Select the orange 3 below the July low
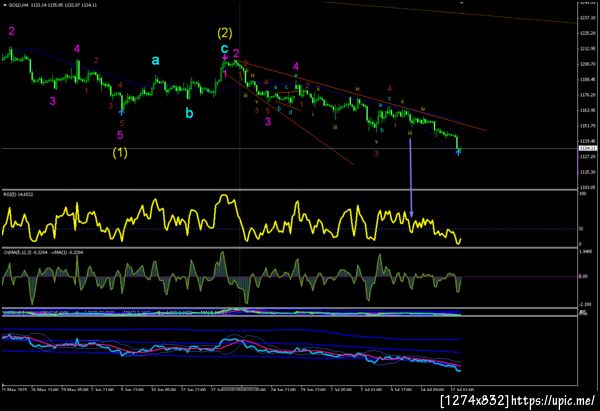 click(376, 153)
